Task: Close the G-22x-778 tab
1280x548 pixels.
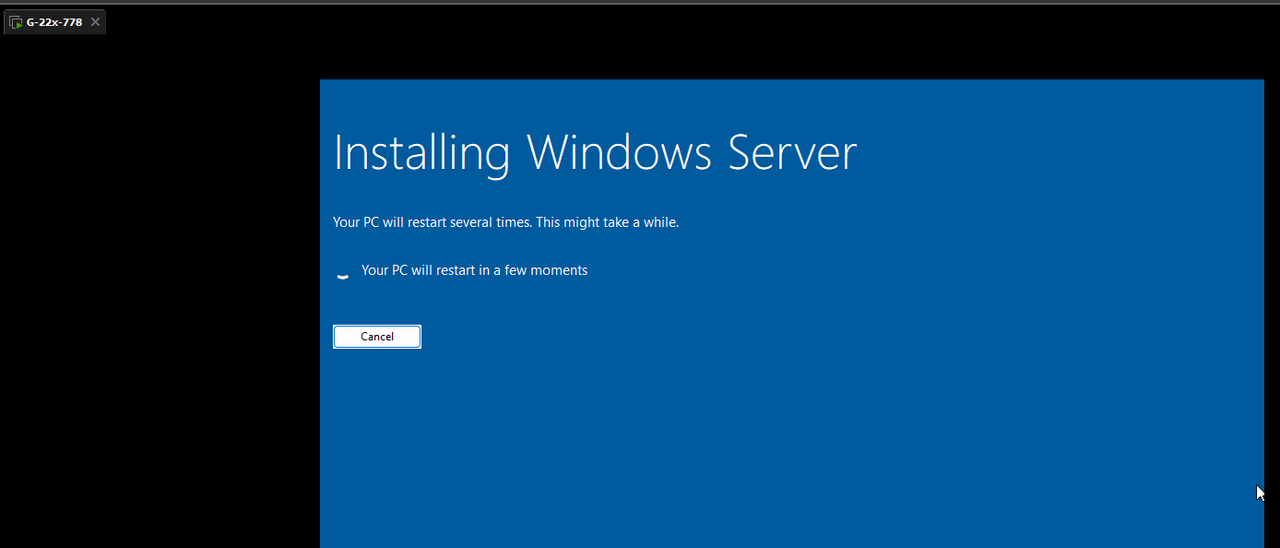Action: (95, 22)
